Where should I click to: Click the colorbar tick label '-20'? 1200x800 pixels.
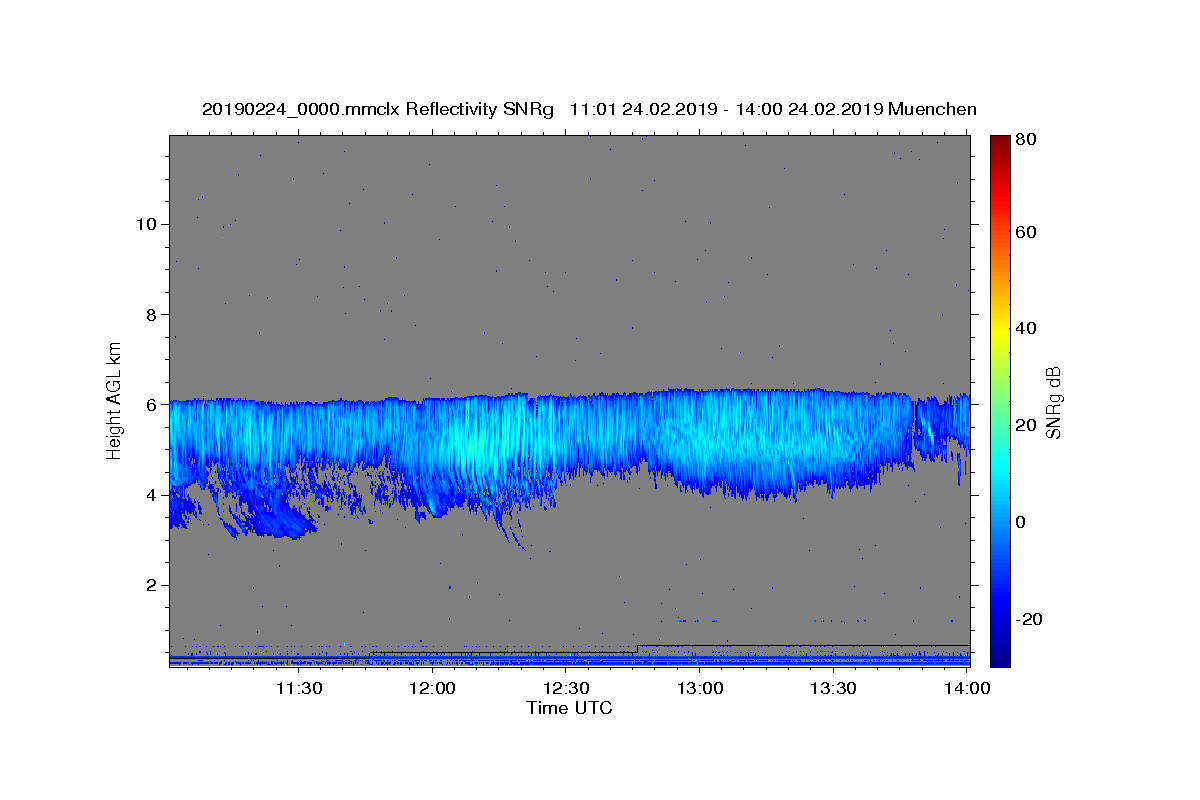[1029, 619]
